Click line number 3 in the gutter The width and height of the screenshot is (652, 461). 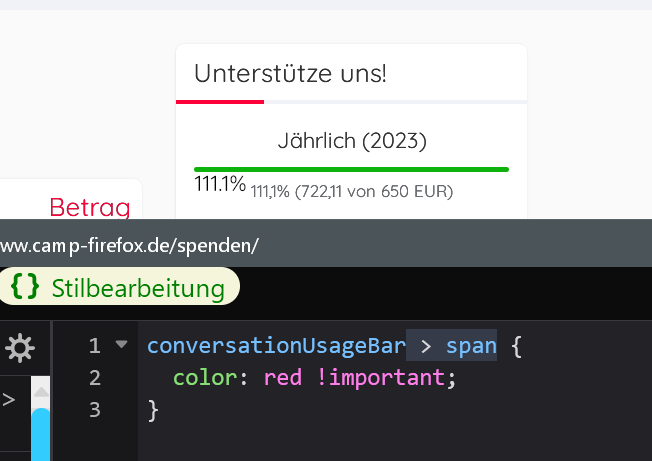pos(95,410)
